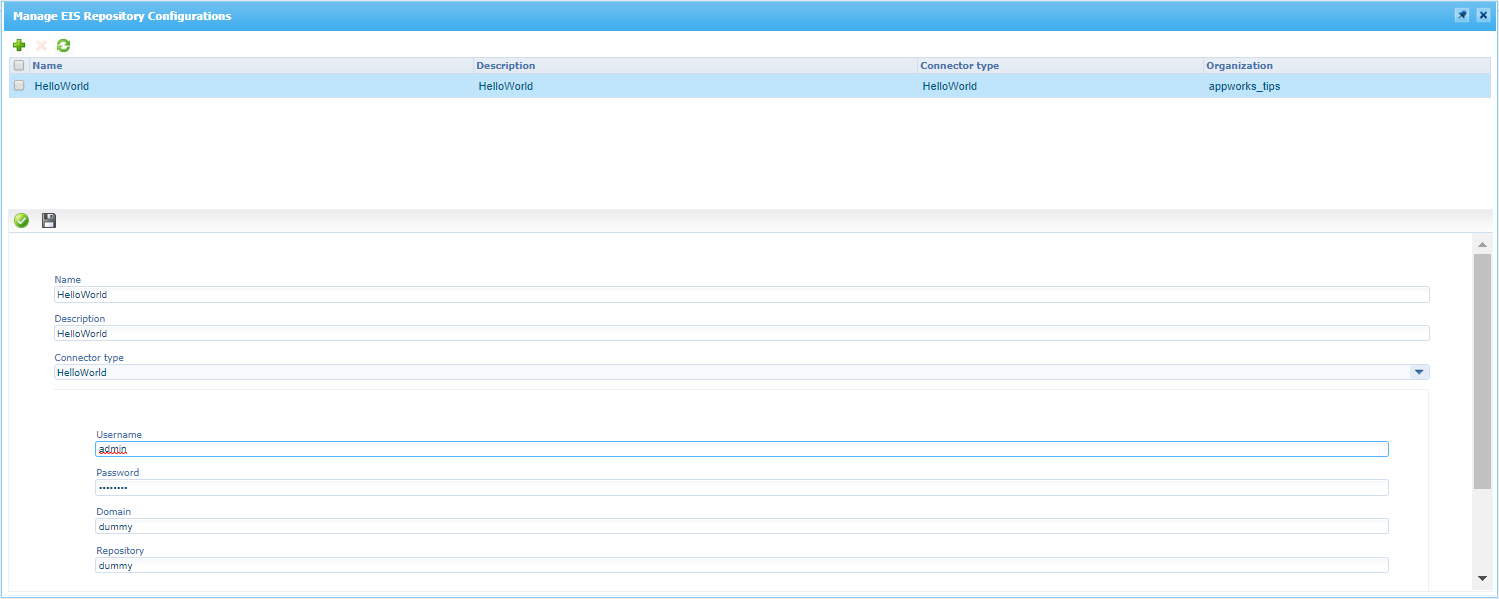Viewport: 1499px width, 599px height.
Task: Click the vertical scrollbar down arrow
Action: coord(1482,578)
